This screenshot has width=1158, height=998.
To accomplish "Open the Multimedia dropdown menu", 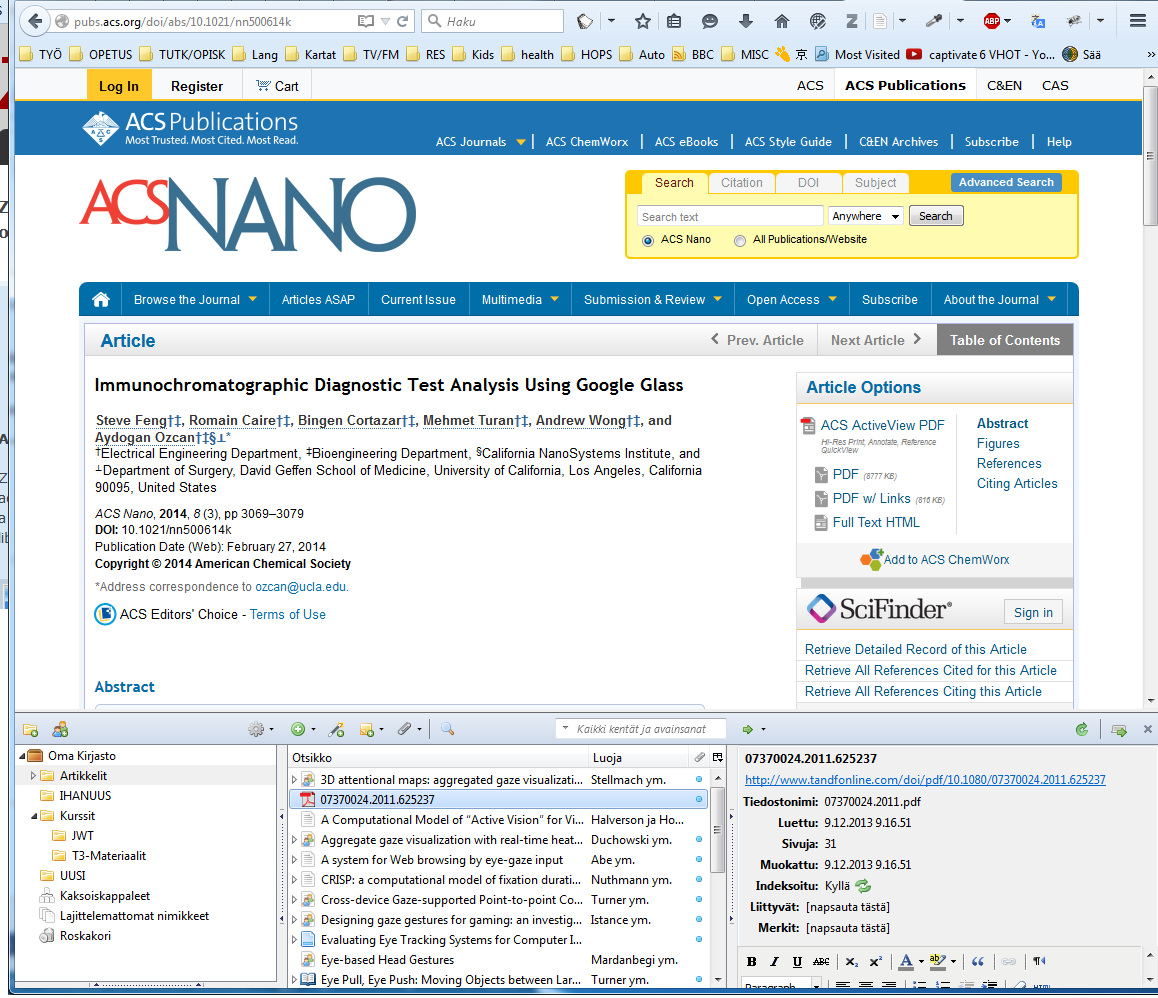I will click(x=520, y=299).
